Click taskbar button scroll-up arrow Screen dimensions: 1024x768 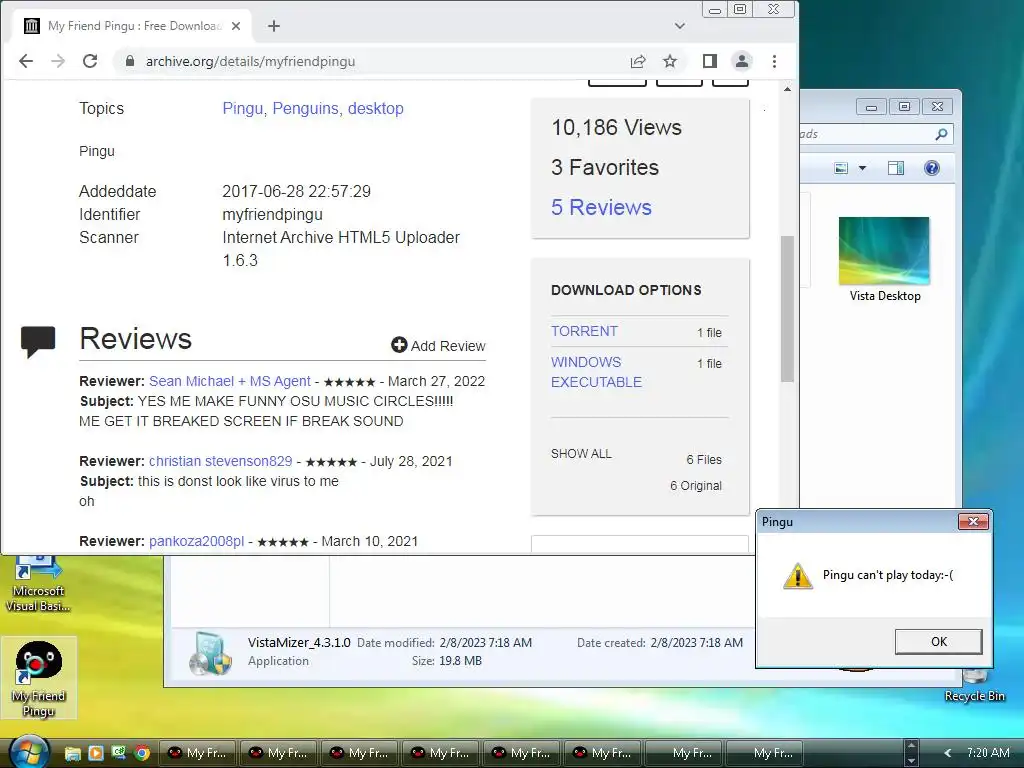[912, 746]
